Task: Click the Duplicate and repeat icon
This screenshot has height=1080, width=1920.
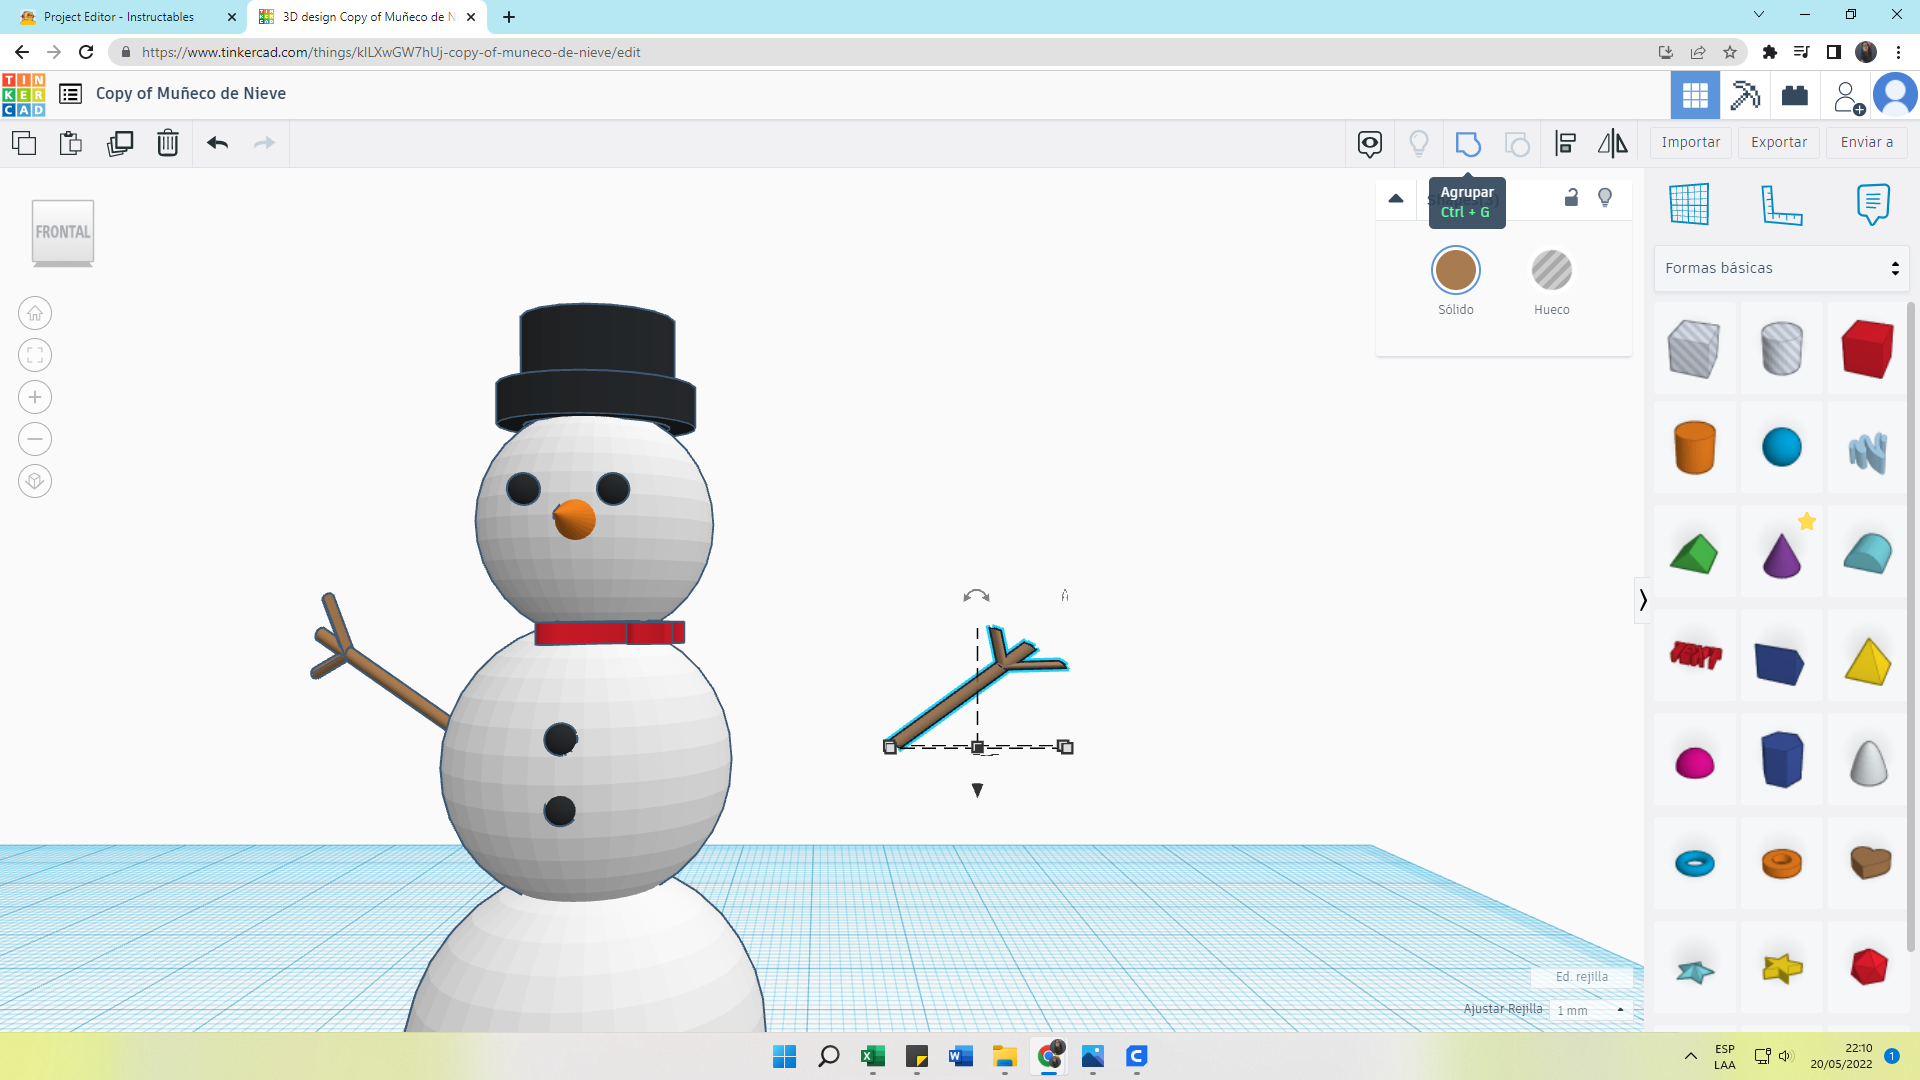Action: pos(120,143)
